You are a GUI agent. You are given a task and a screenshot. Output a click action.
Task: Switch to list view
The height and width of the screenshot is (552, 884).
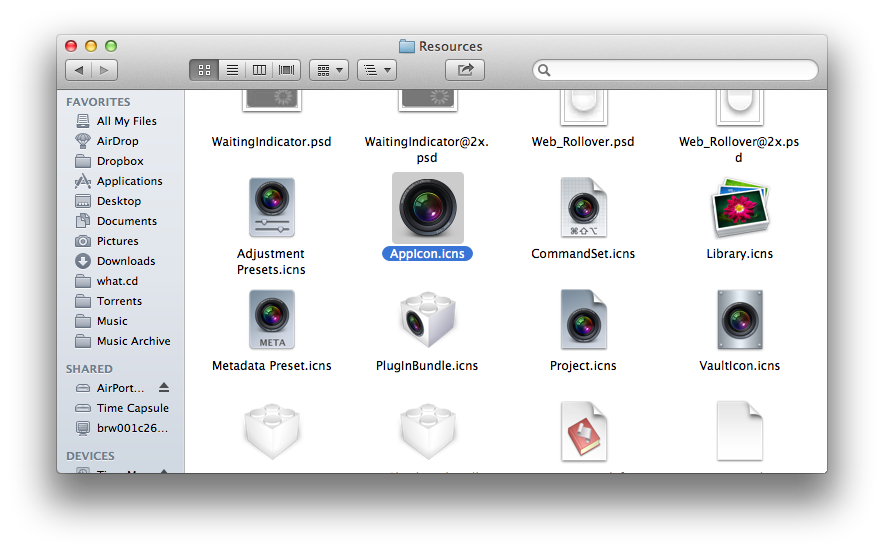click(x=232, y=70)
